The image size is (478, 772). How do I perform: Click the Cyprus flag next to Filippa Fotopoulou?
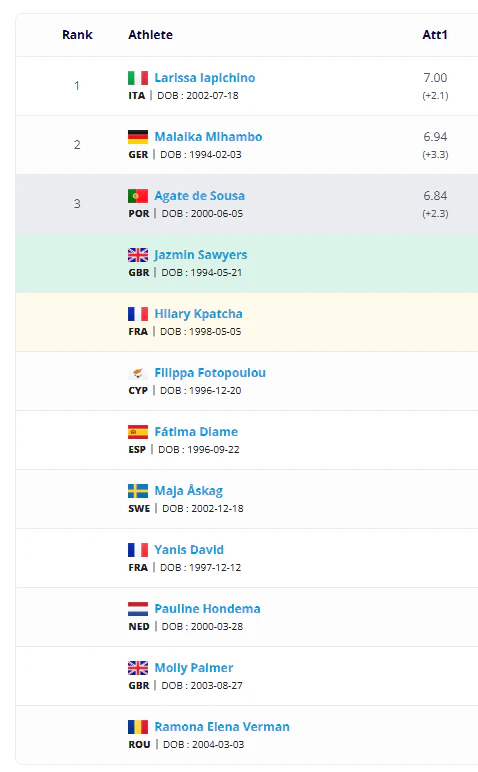(x=138, y=373)
